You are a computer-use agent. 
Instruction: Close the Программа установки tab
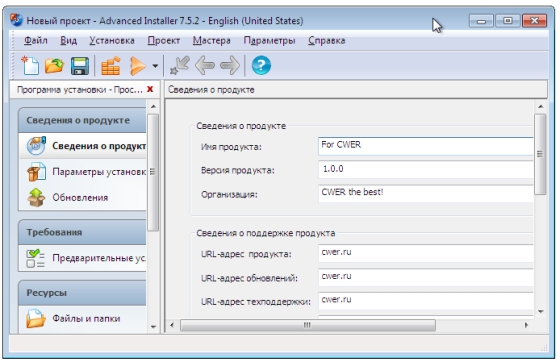coord(150,89)
